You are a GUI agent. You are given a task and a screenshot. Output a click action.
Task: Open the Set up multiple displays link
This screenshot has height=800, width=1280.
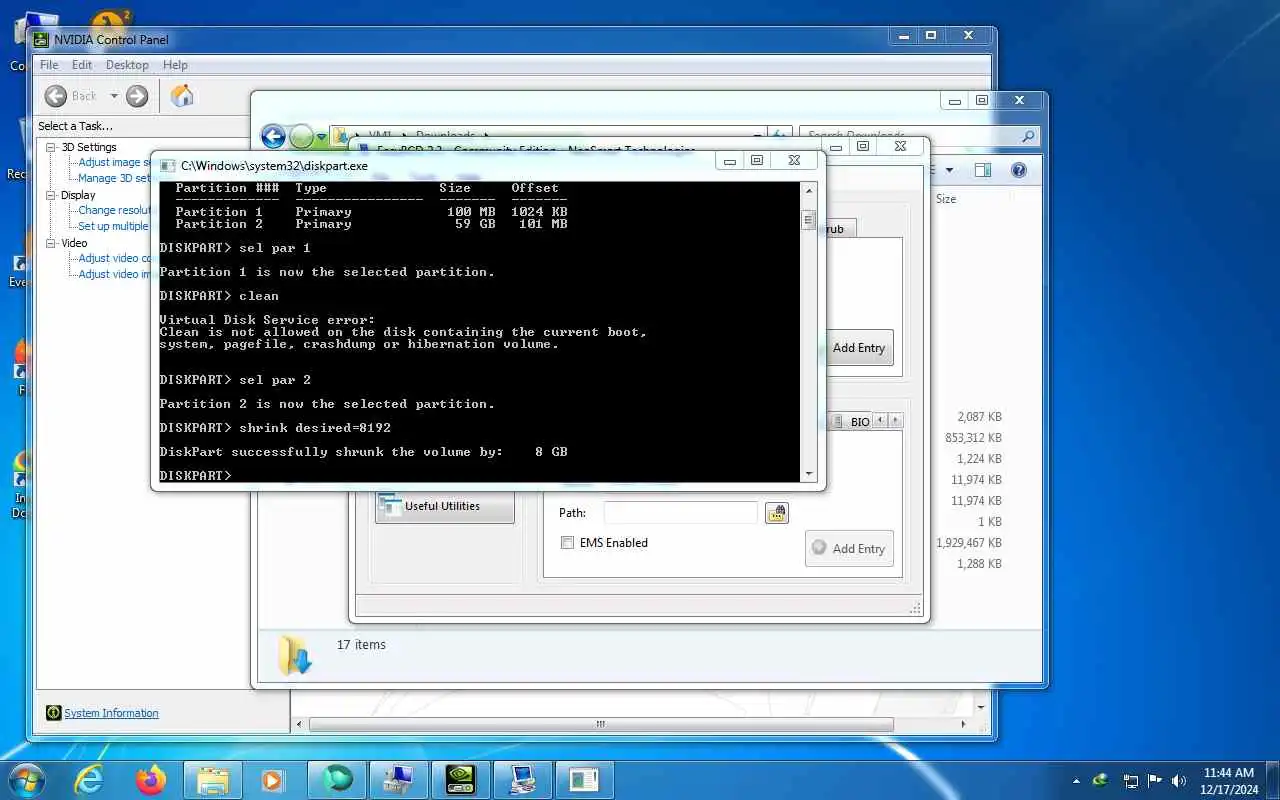(114, 226)
